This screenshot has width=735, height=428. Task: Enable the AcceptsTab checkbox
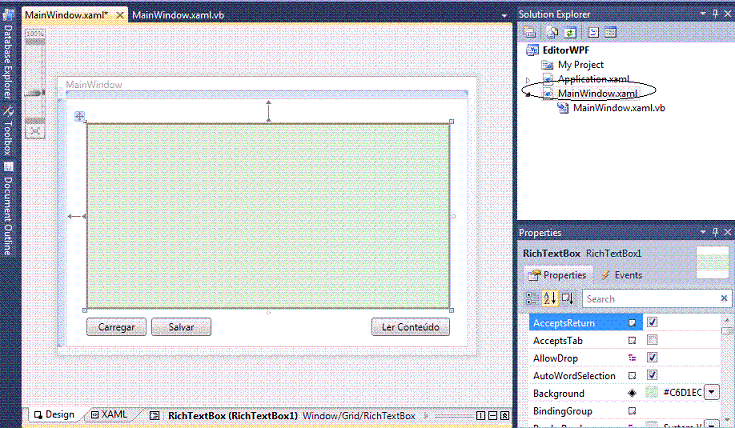pos(652,340)
